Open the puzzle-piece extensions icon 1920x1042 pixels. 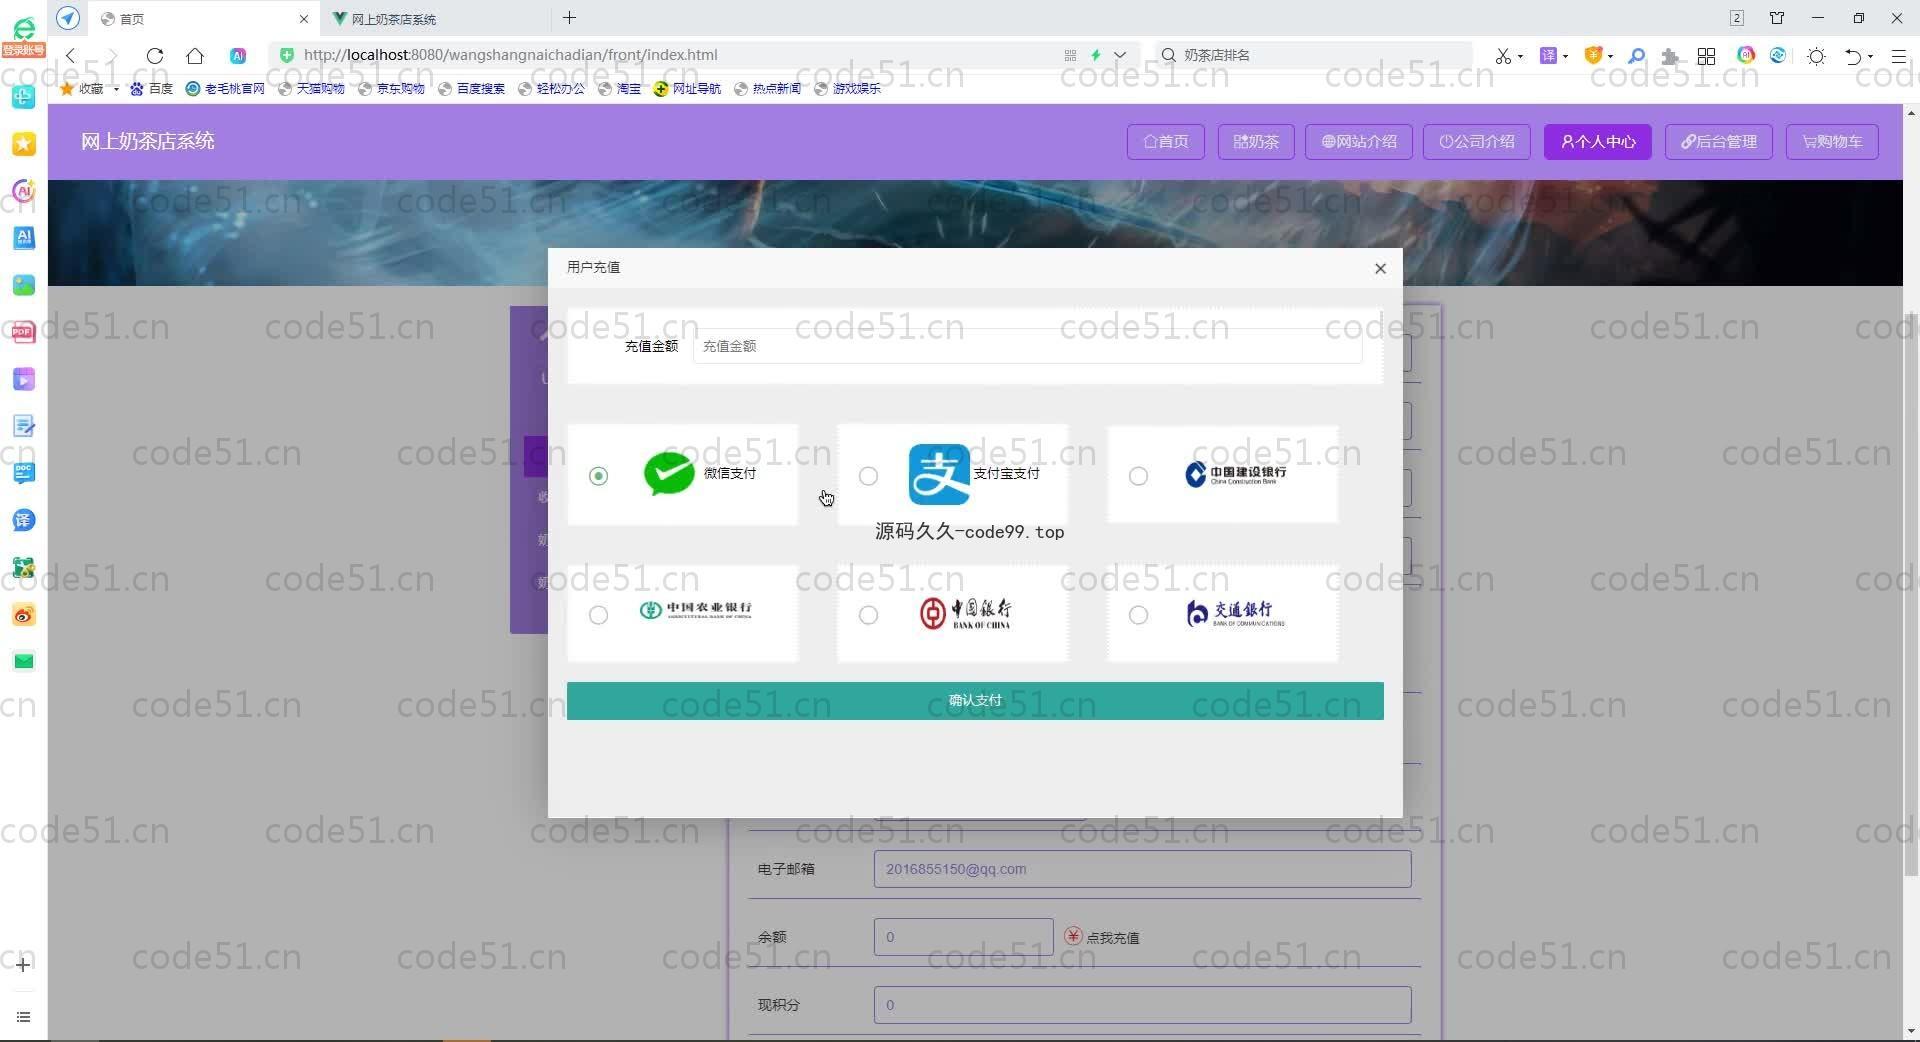point(1670,56)
